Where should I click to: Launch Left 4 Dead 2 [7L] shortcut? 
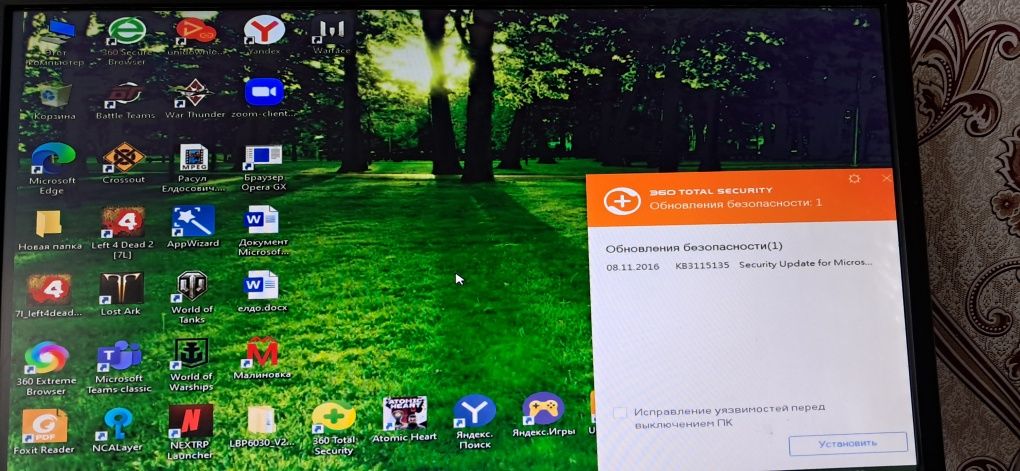tap(122, 234)
